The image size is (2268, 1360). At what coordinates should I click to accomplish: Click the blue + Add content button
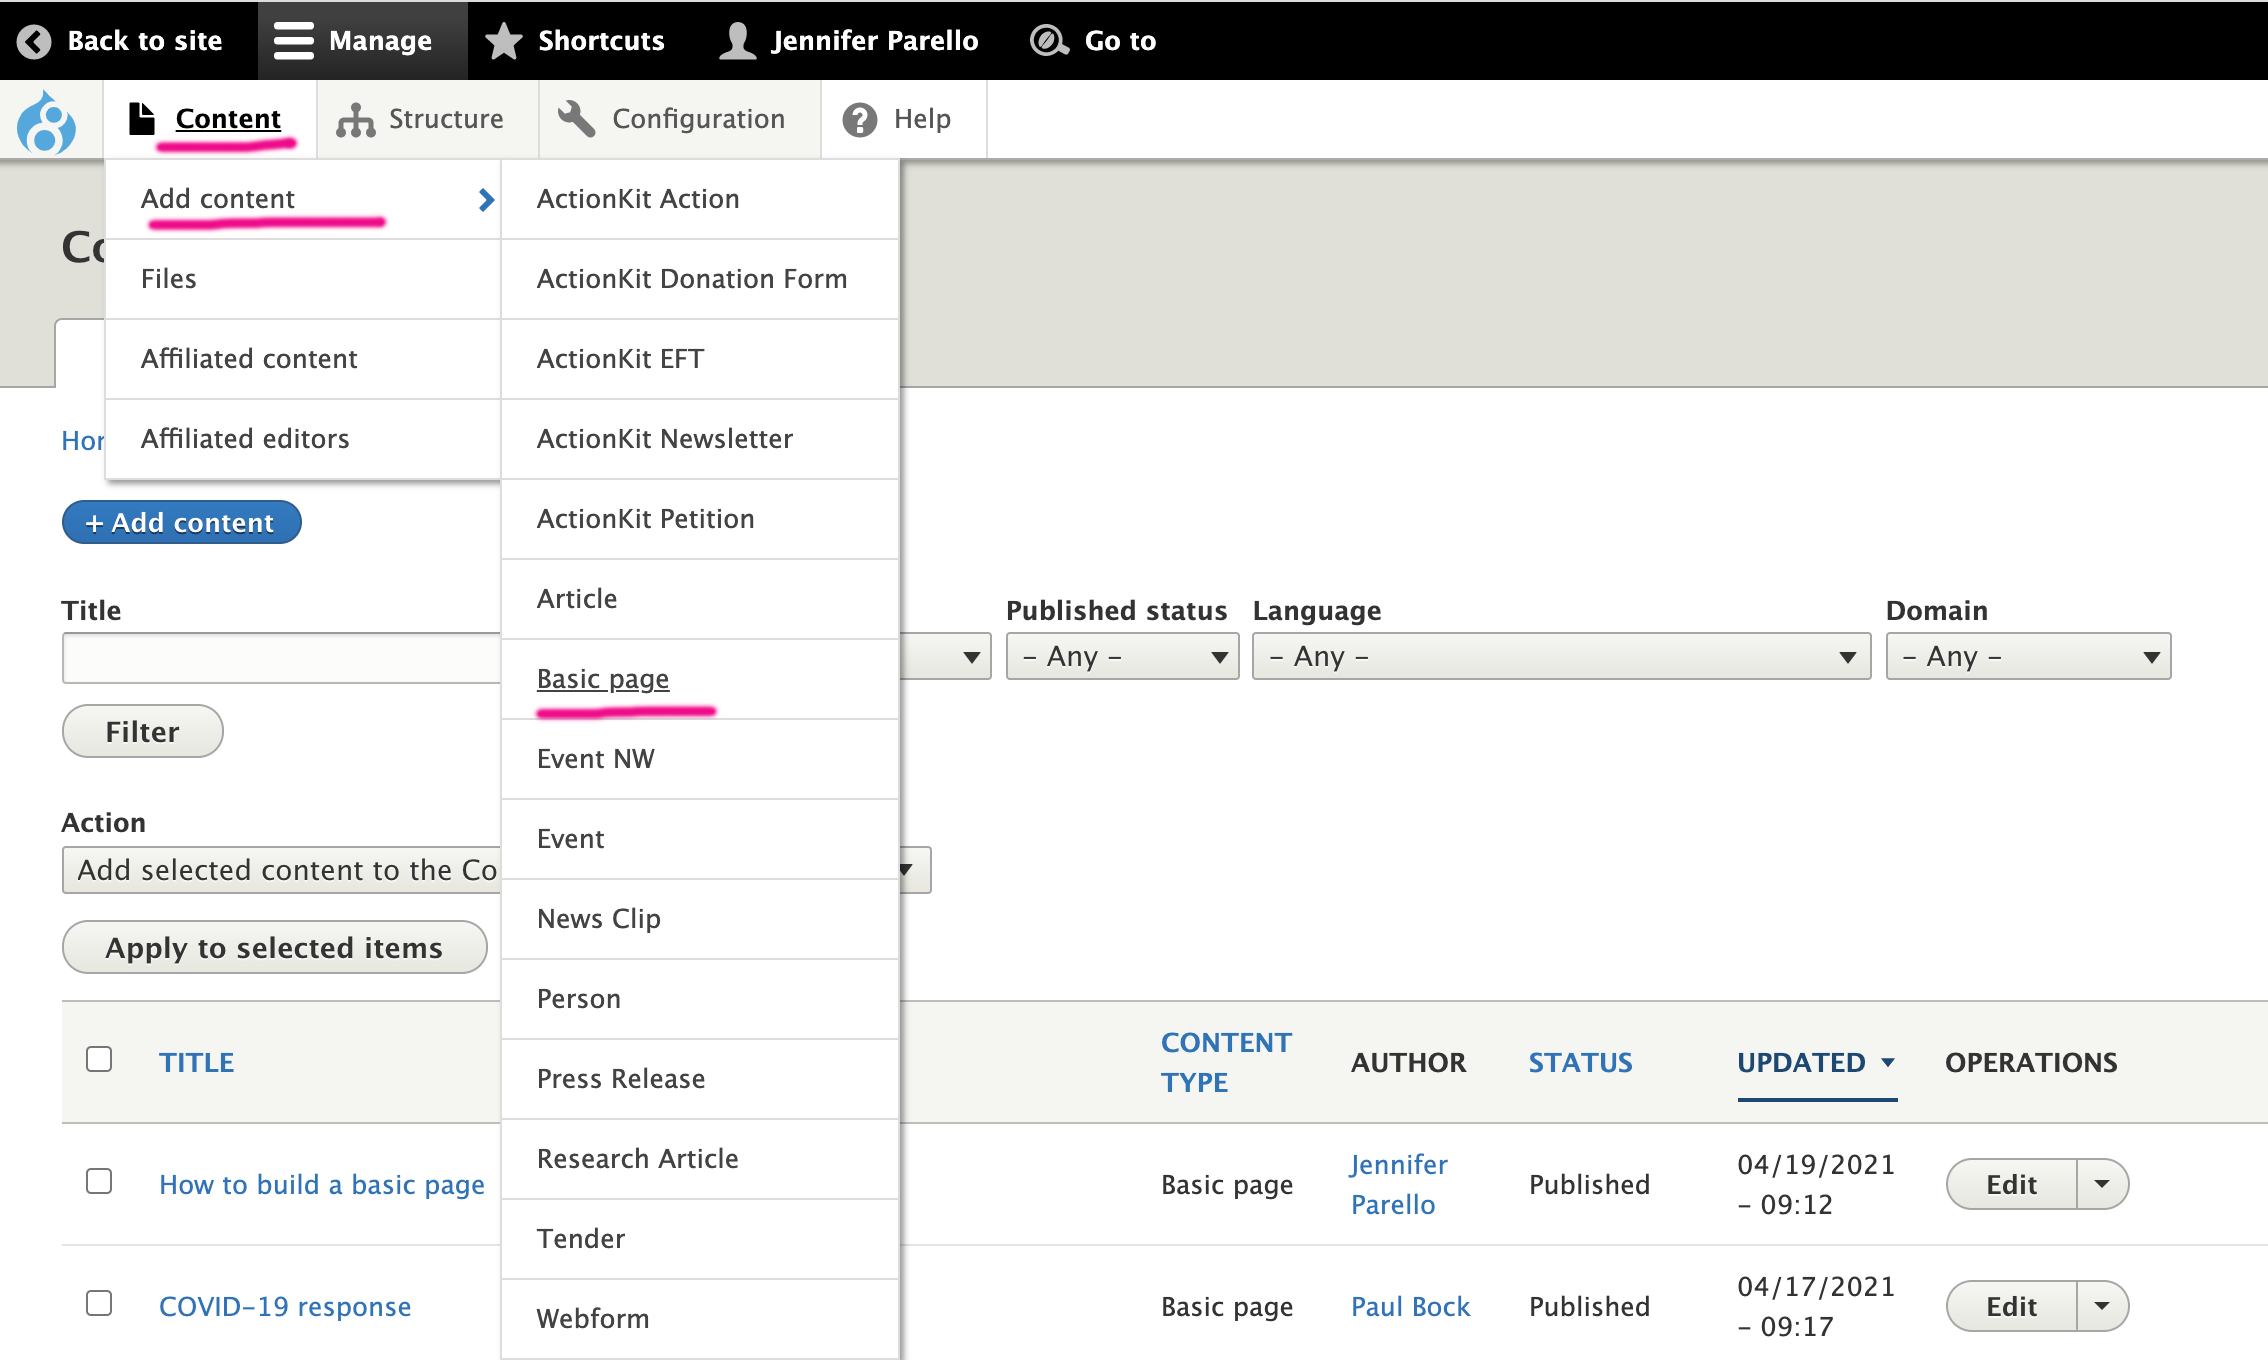pos(181,522)
